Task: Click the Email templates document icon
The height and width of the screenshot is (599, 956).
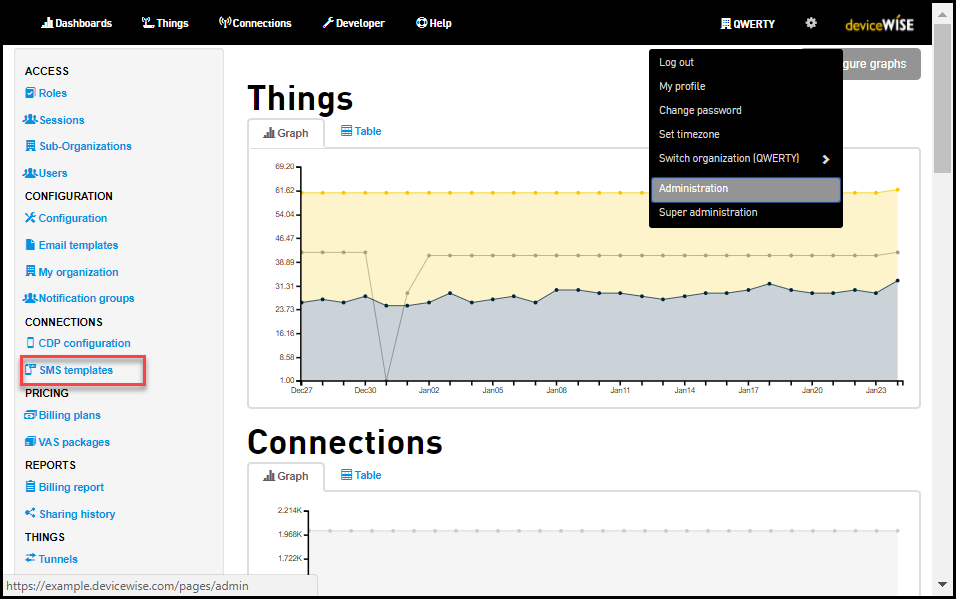Action: point(30,245)
